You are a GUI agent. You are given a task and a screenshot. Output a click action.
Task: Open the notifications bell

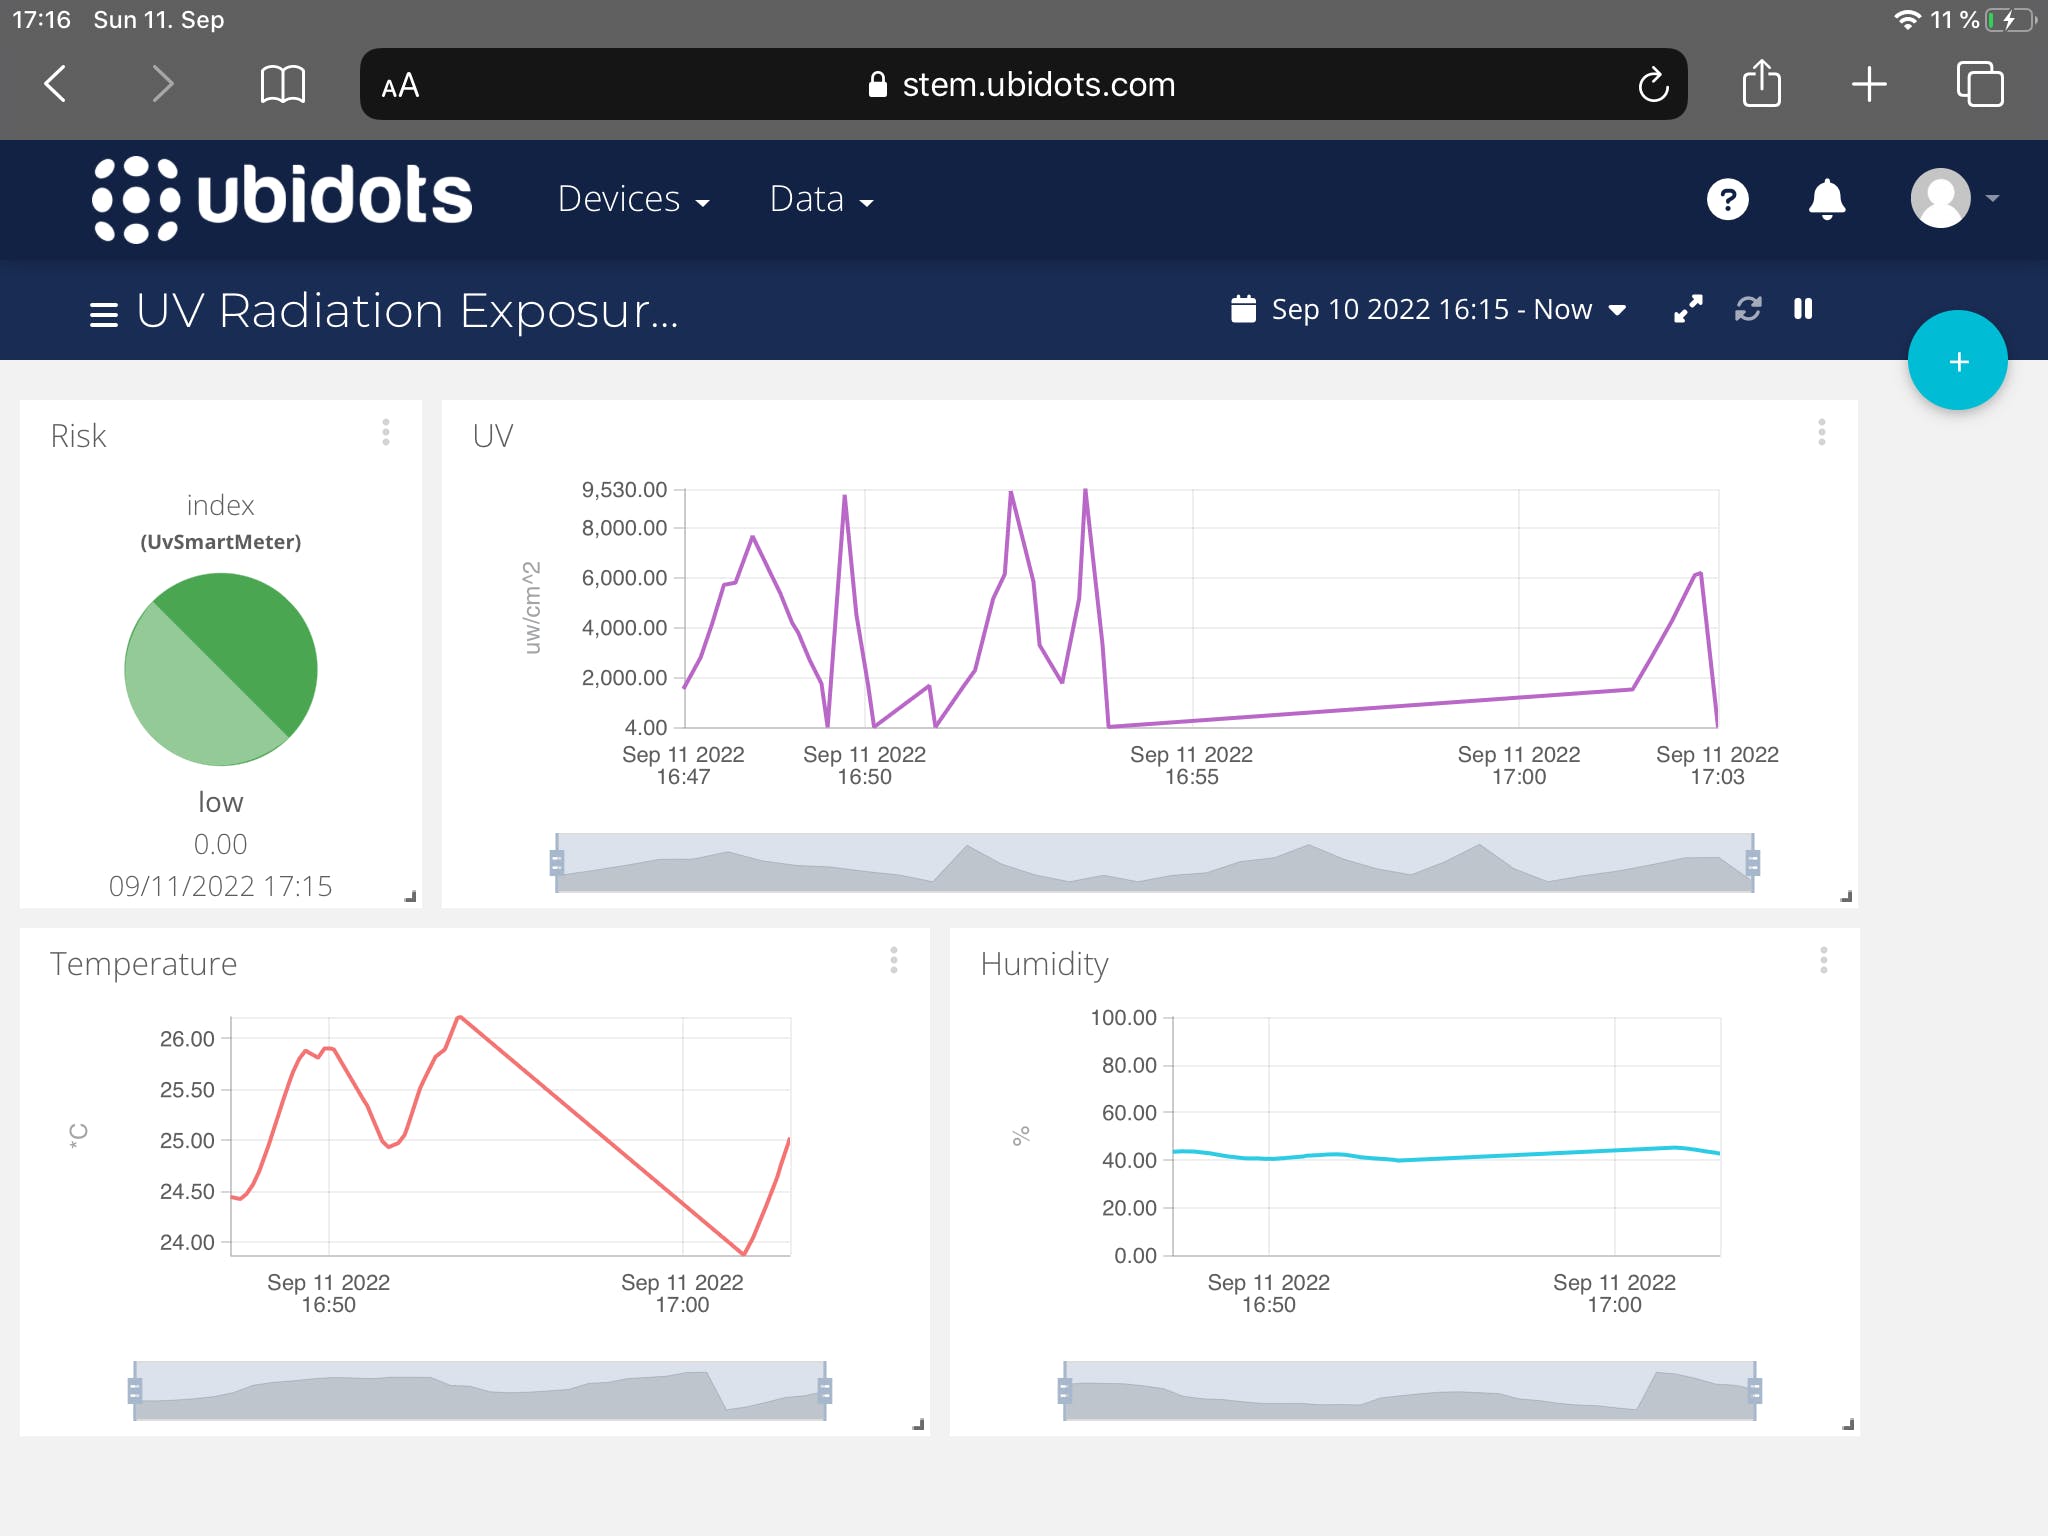[x=1827, y=199]
